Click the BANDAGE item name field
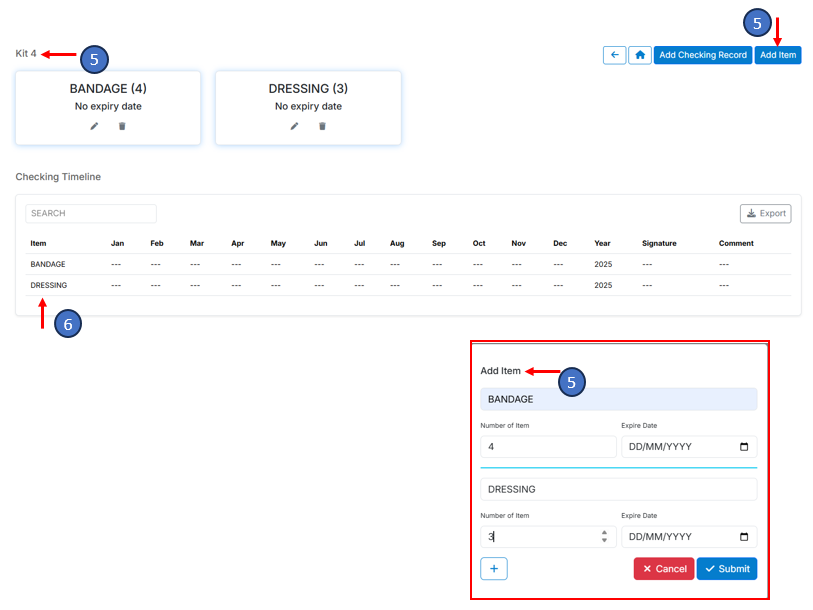This screenshot has width=813, height=610. click(618, 399)
